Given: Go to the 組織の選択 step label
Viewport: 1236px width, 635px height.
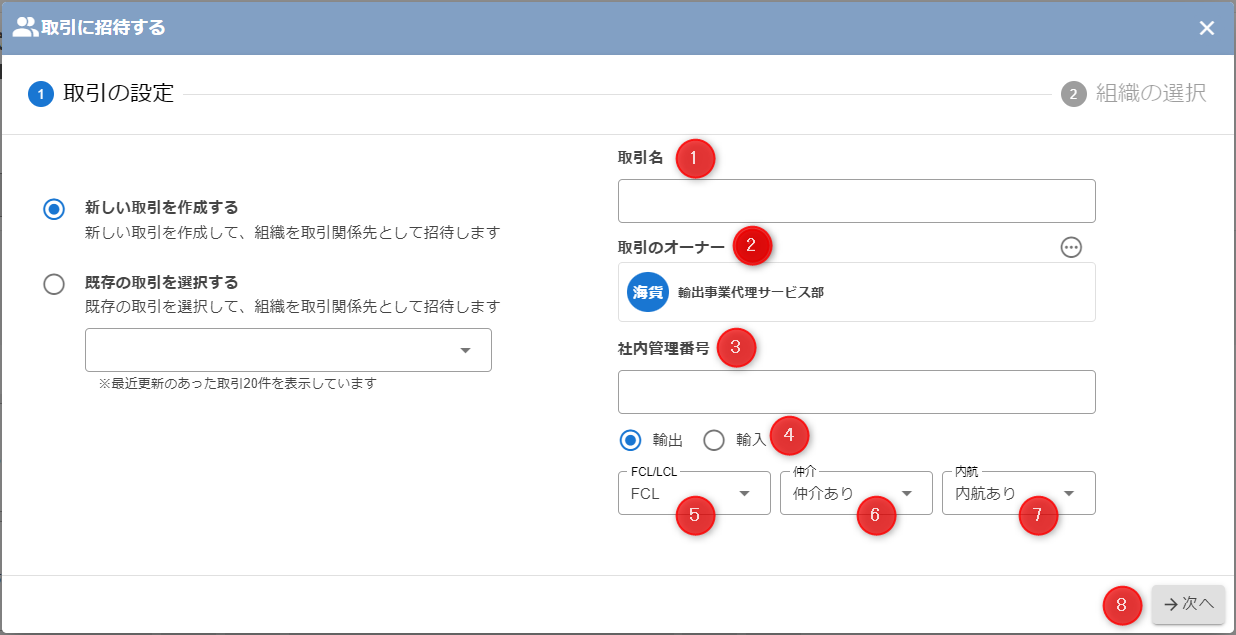Looking at the screenshot, I should click(1150, 94).
